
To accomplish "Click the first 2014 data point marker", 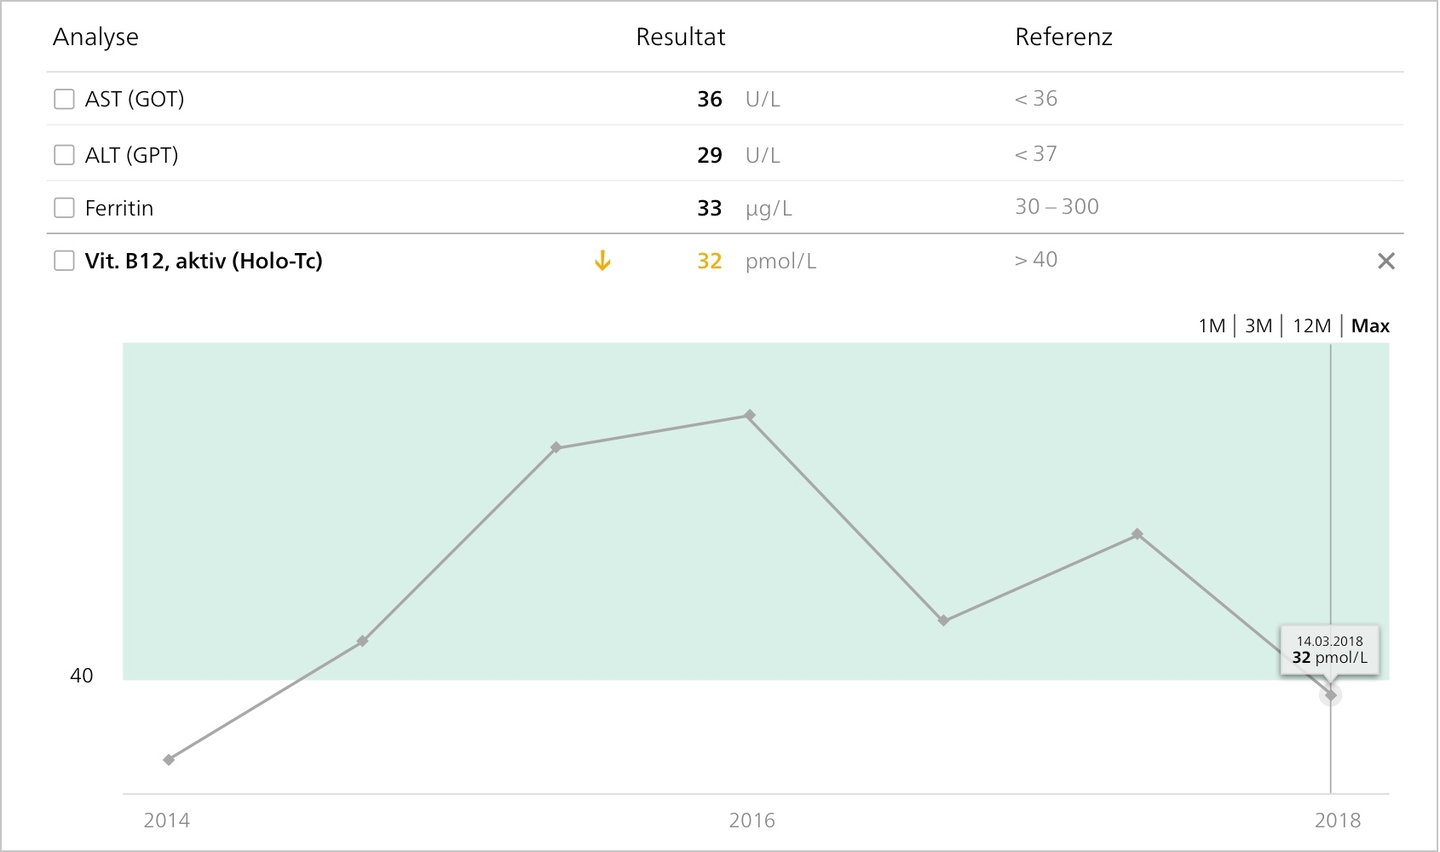I will tap(169, 760).
